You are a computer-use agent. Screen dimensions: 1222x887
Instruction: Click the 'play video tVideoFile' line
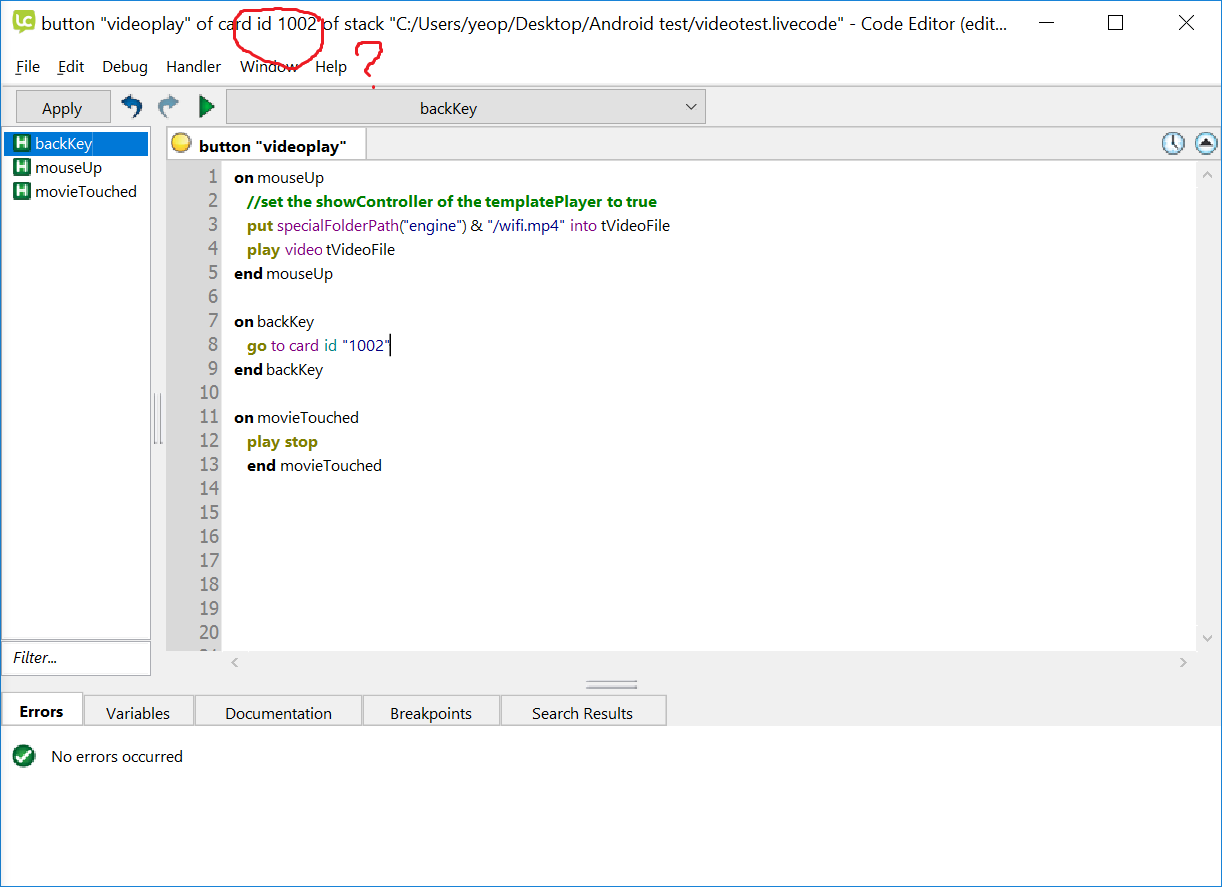tap(321, 250)
